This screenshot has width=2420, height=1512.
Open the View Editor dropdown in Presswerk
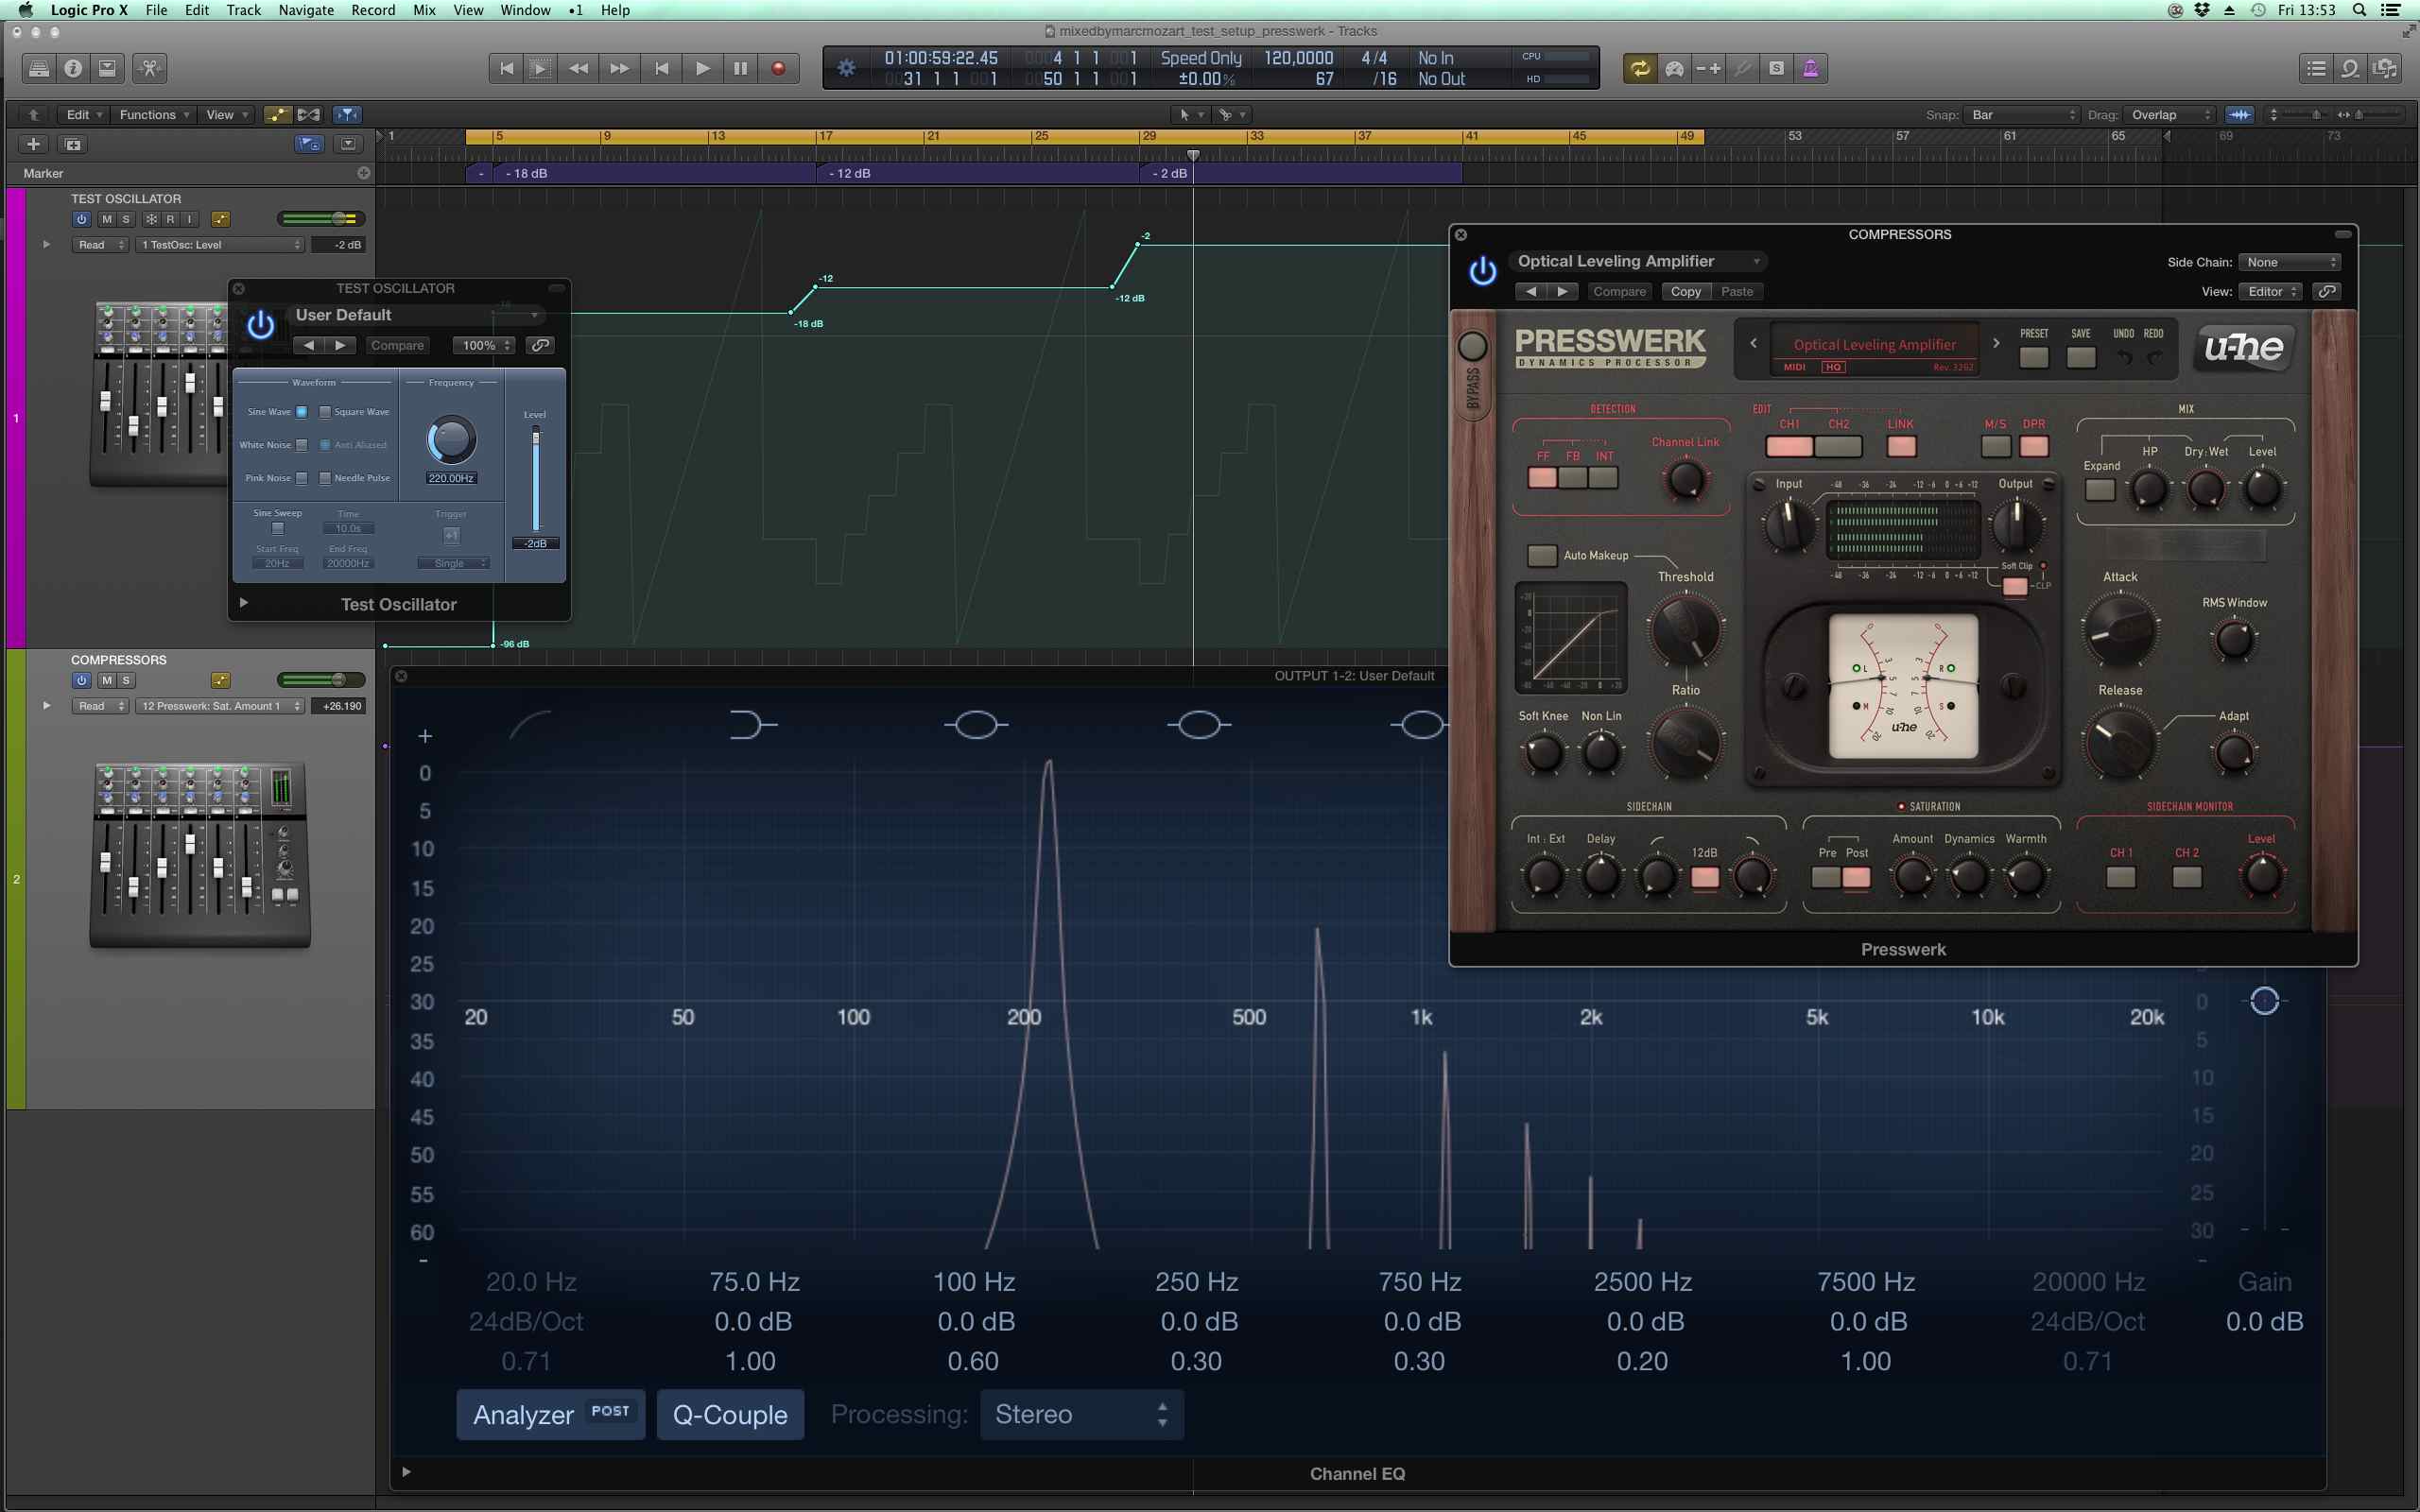pos(2271,291)
